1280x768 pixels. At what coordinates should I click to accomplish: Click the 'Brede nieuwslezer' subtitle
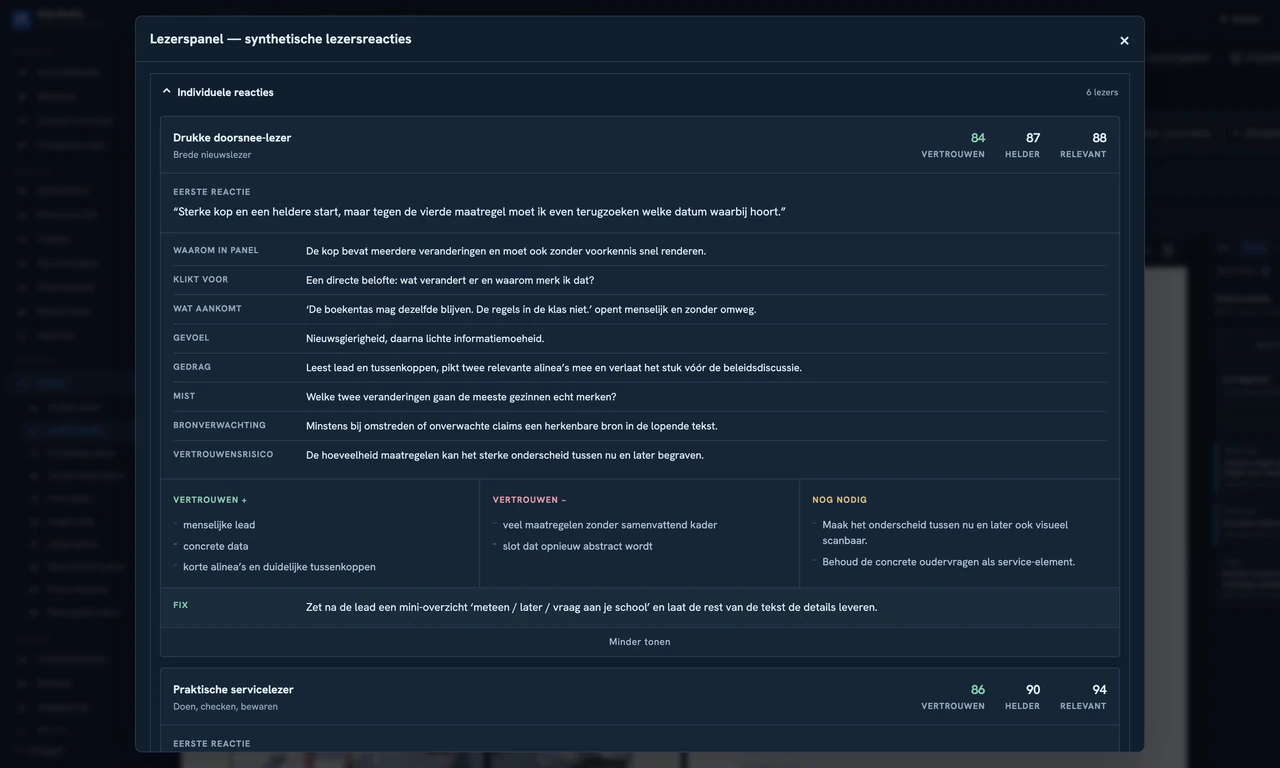point(212,155)
